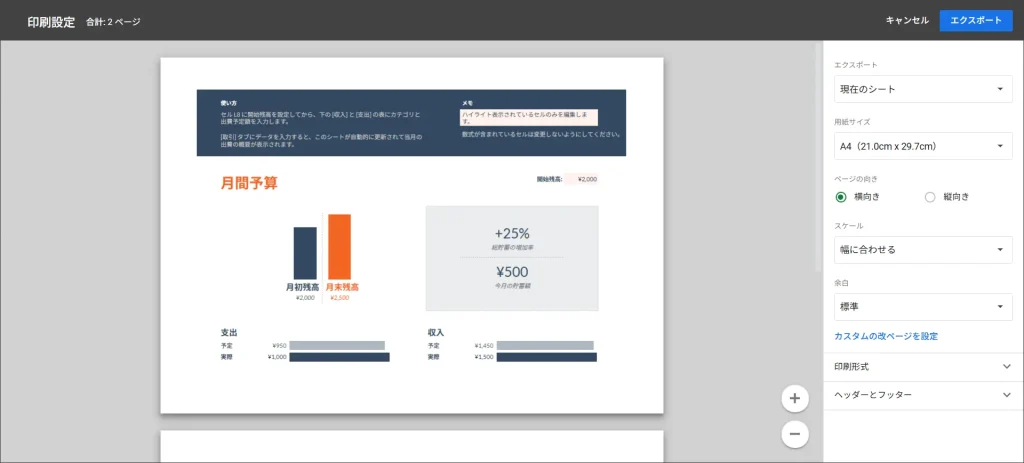Click the ¥500 savings value in preview
The width and height of the screenshot is (1024, 463).
click(x=512, y=272)
